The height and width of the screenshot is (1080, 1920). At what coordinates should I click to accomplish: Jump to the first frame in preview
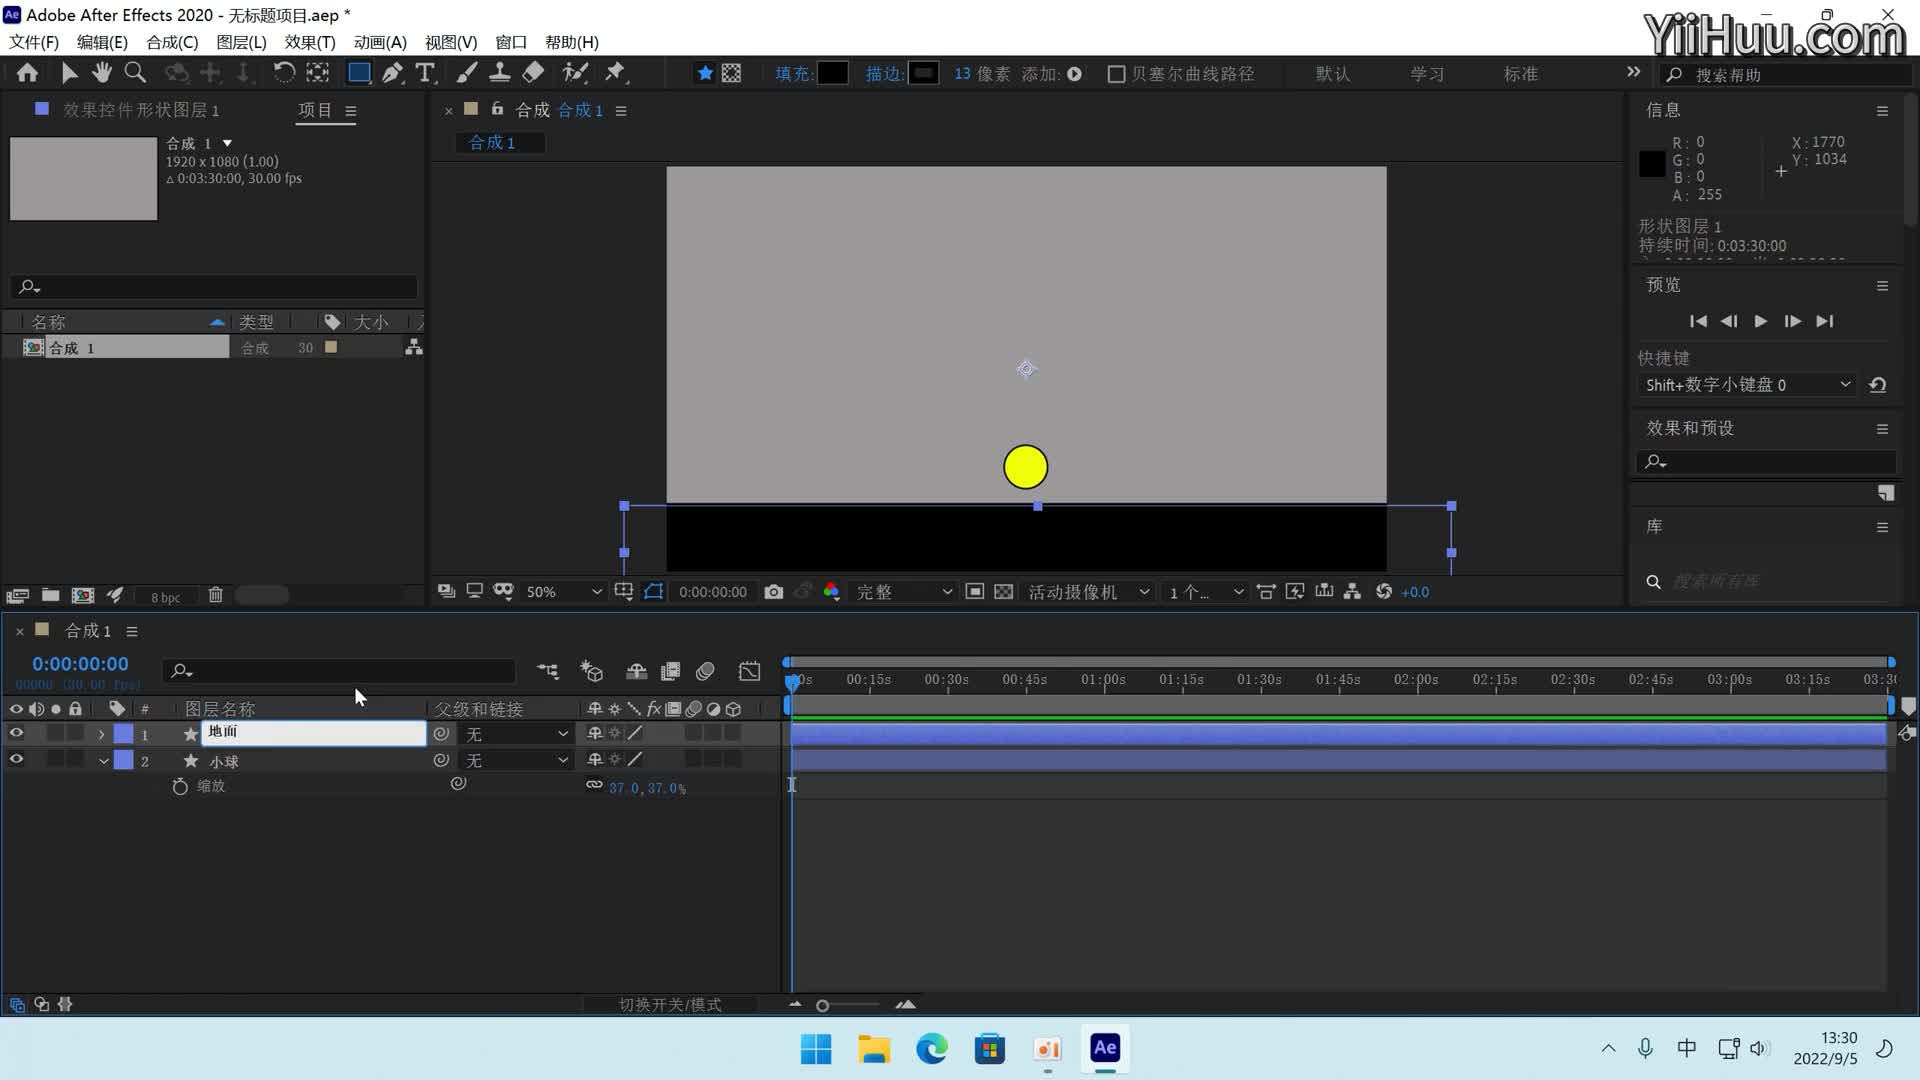point(1698,321)
